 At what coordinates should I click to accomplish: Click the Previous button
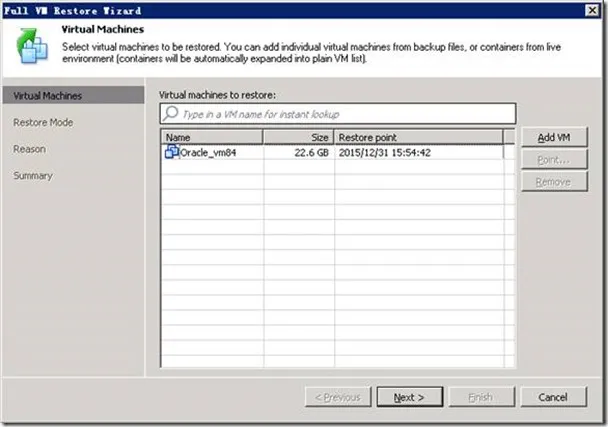click(x=338, y=397)
